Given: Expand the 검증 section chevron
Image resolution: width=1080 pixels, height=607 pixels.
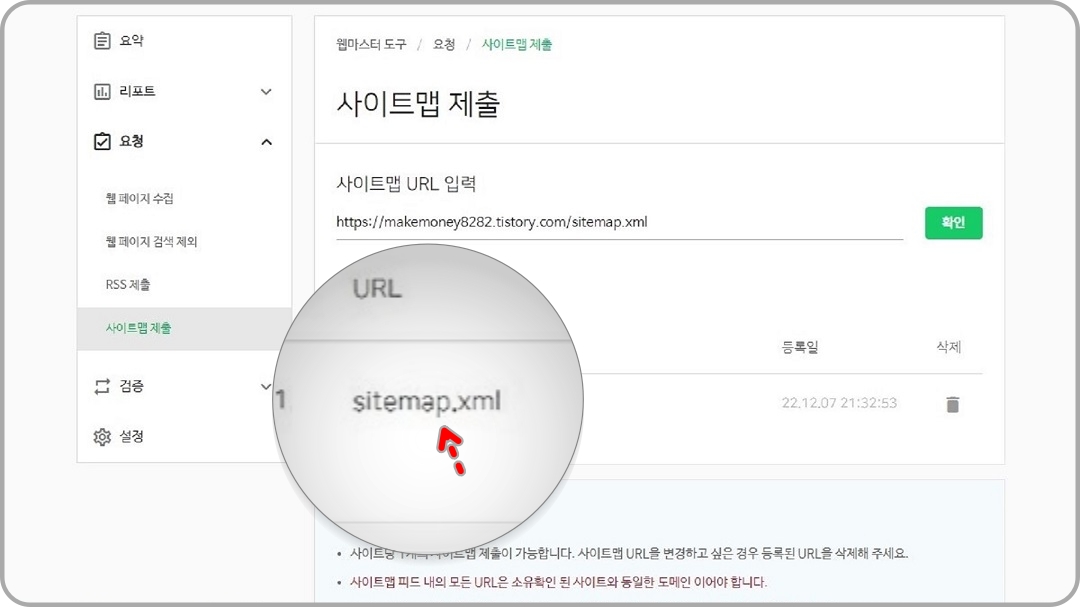Looking at the screenshot, I should click(x=266, y=387).
